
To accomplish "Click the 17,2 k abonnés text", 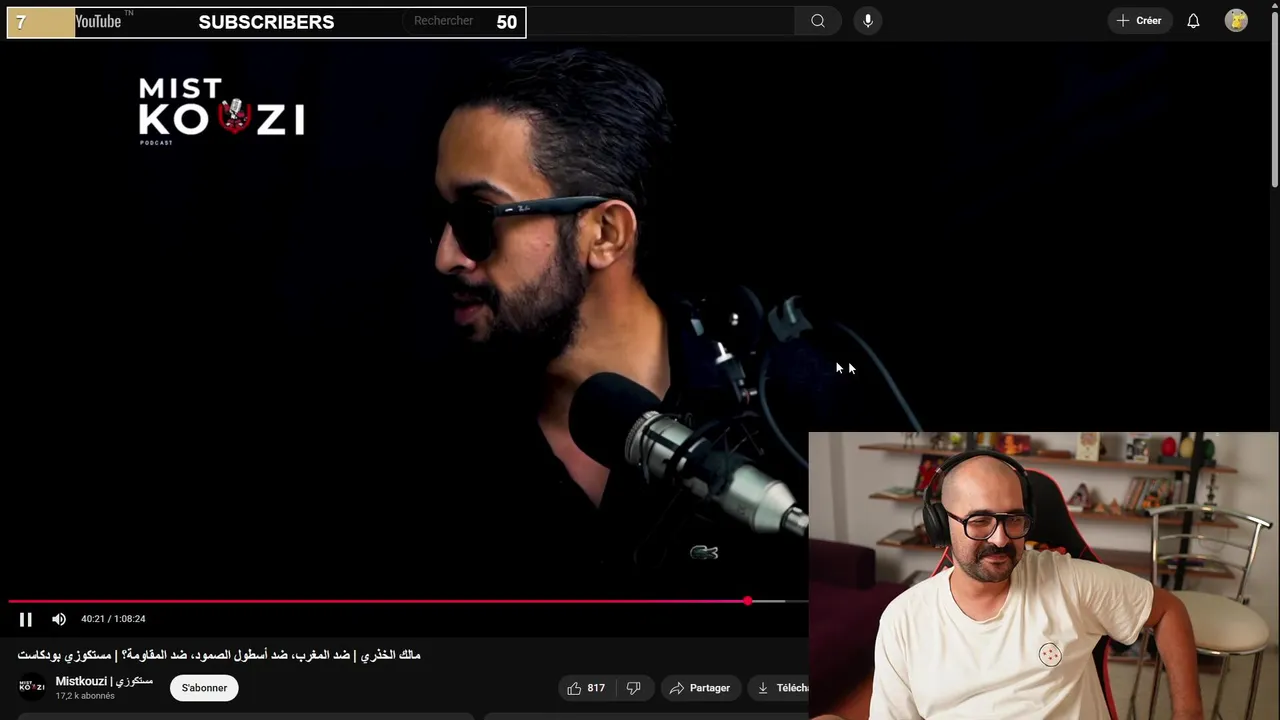I will [85, 696].
